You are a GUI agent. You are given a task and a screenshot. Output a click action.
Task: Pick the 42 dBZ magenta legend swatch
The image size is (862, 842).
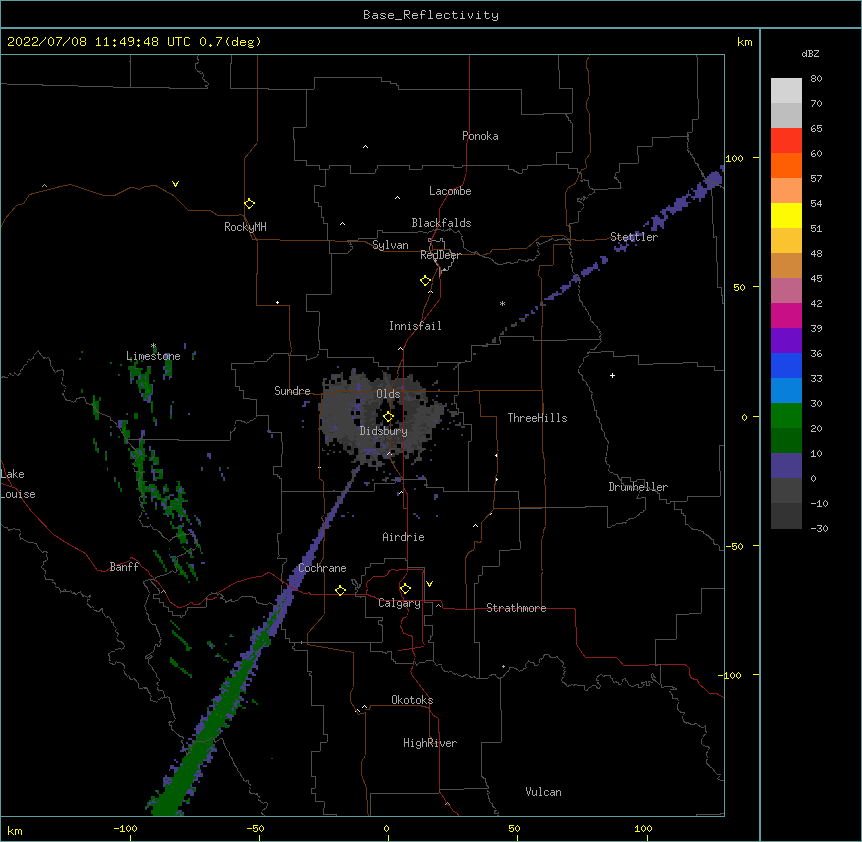pos(786,315)
